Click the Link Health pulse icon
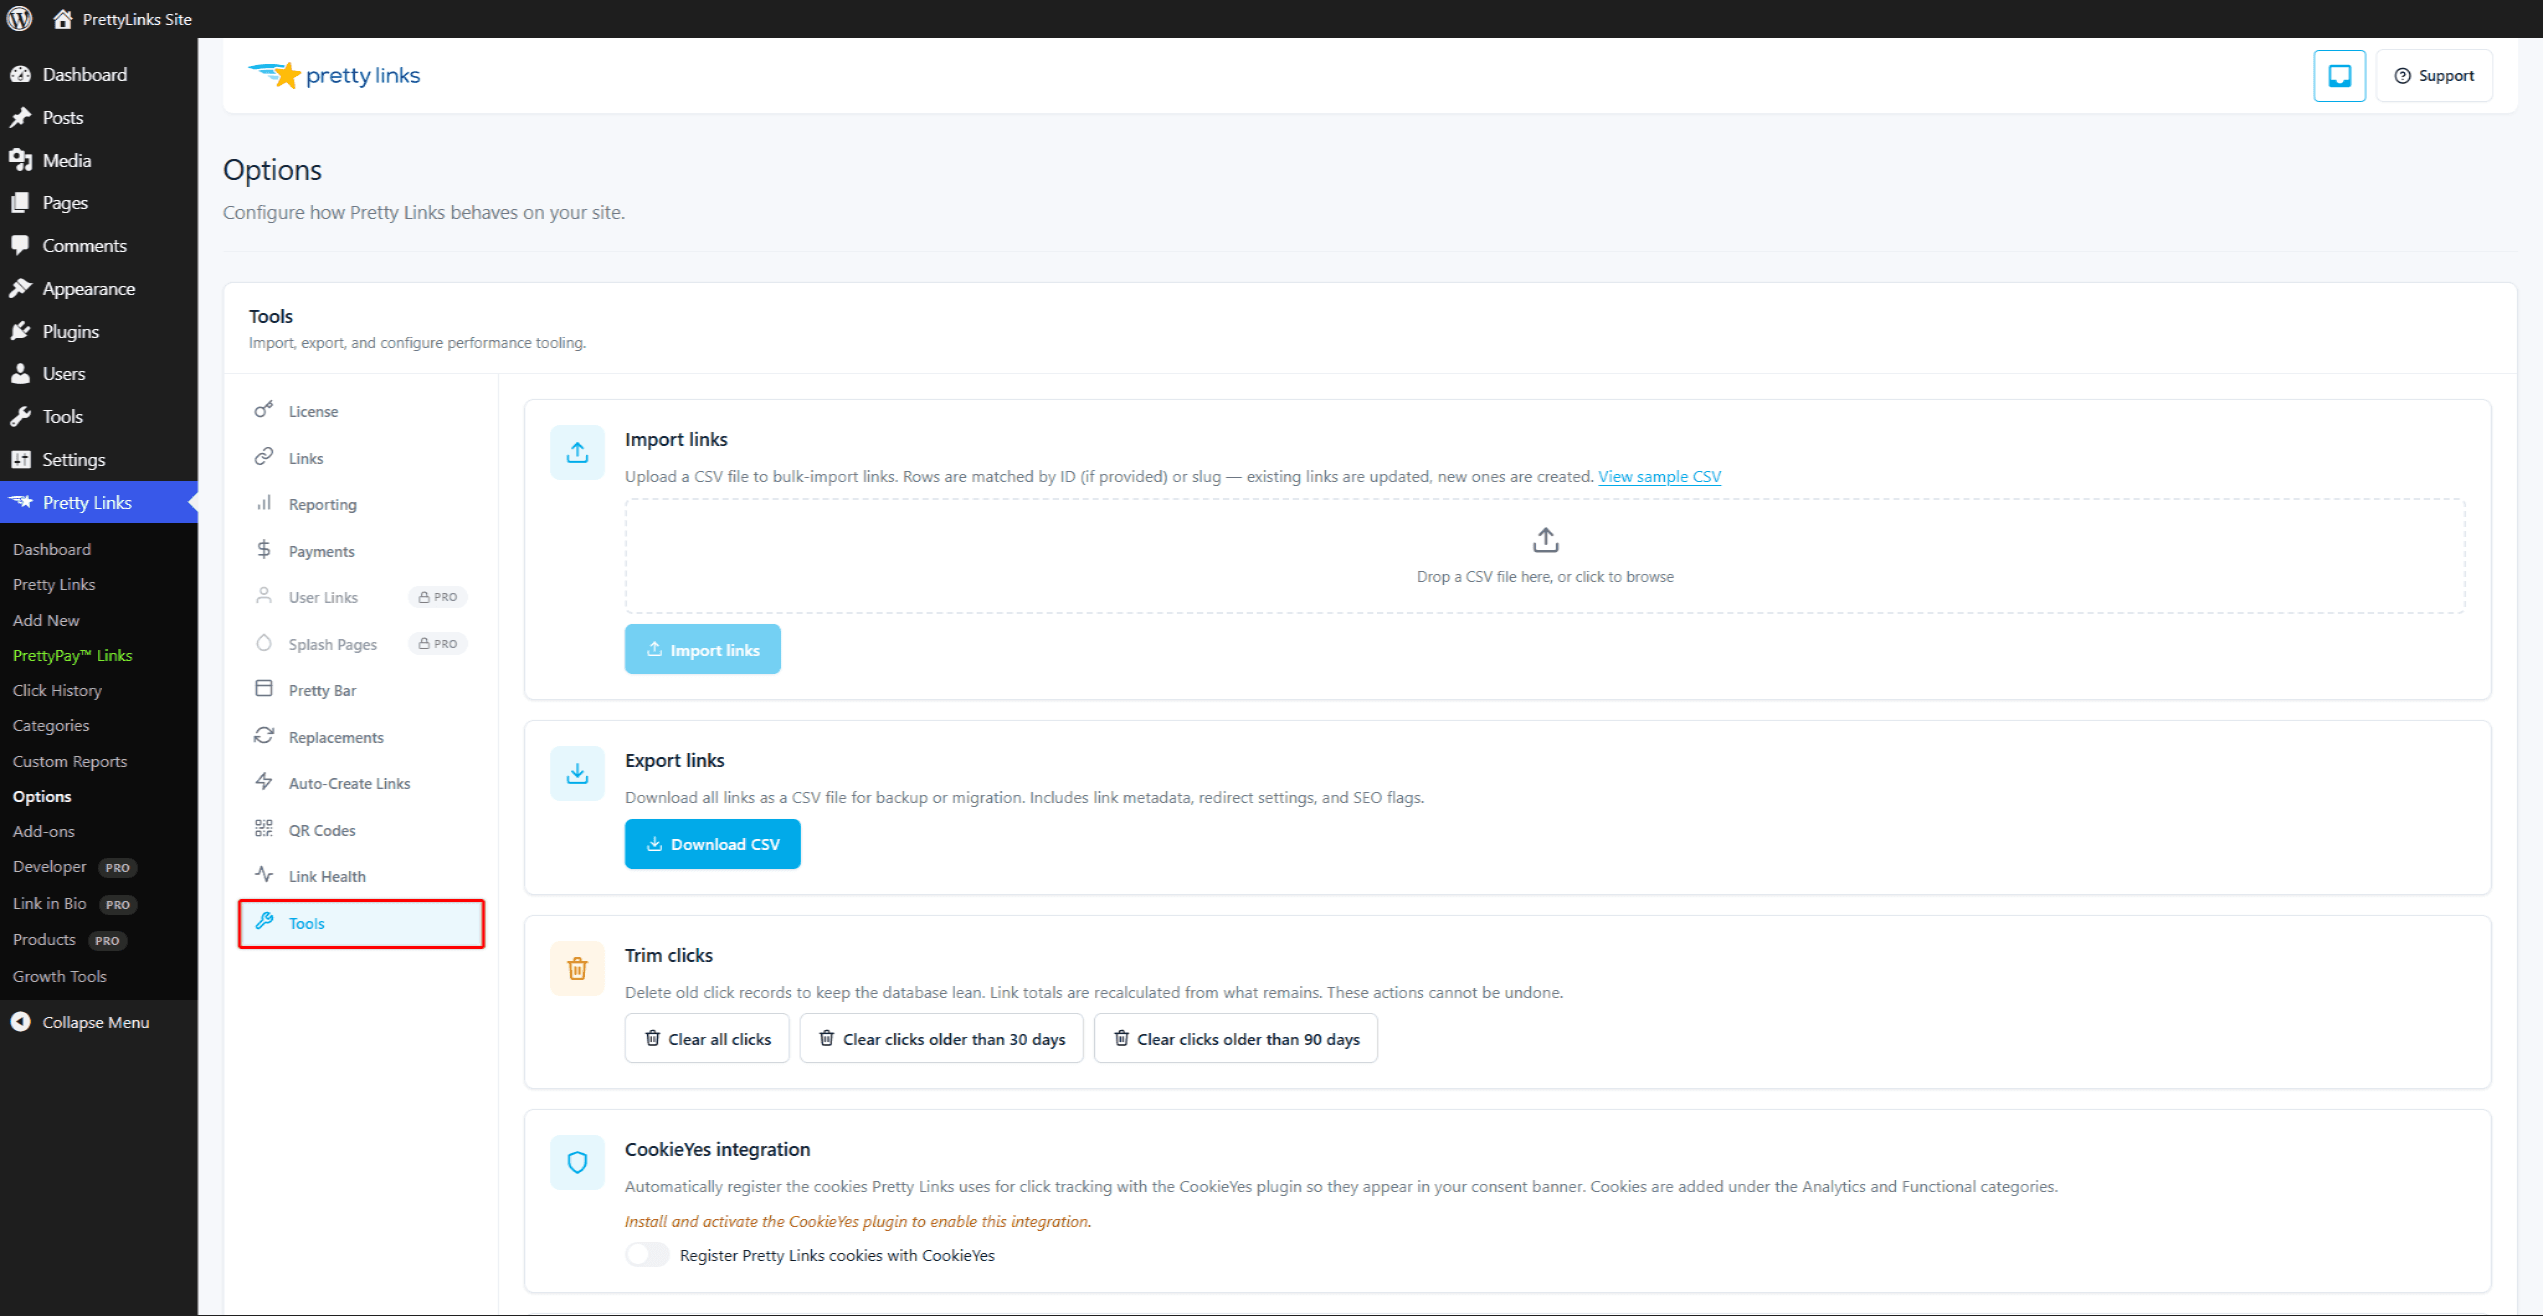The width and height of the screenshot is (2543, 1316). coord(264,875)
